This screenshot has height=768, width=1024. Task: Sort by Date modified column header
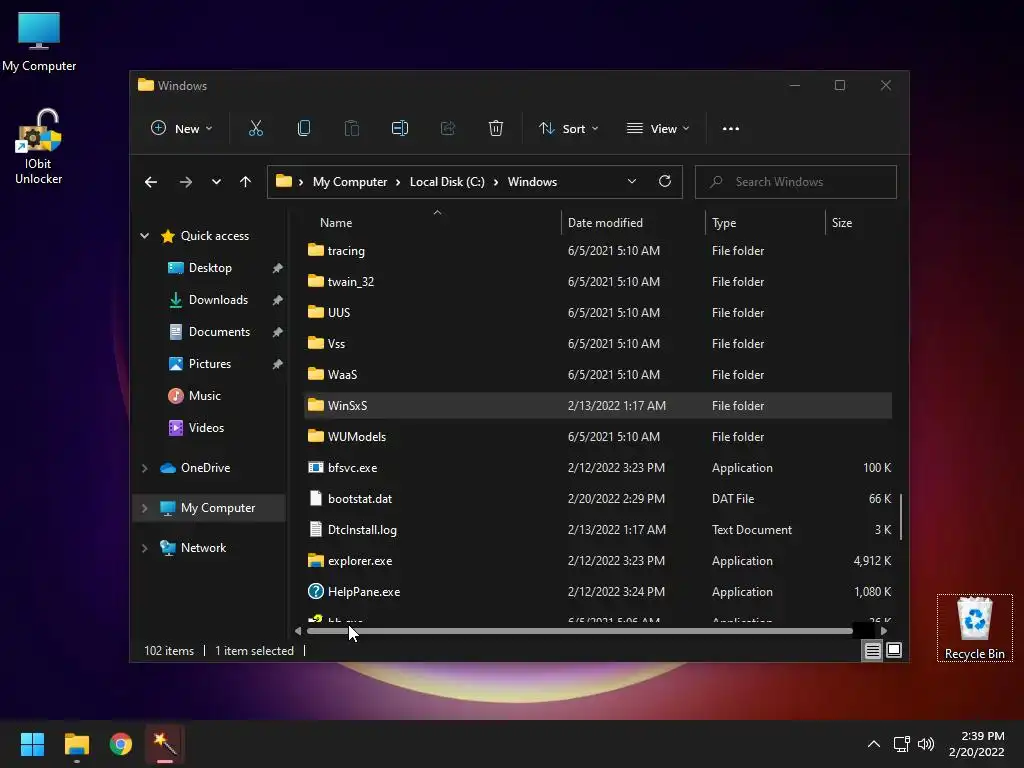(x=633, y=223)
